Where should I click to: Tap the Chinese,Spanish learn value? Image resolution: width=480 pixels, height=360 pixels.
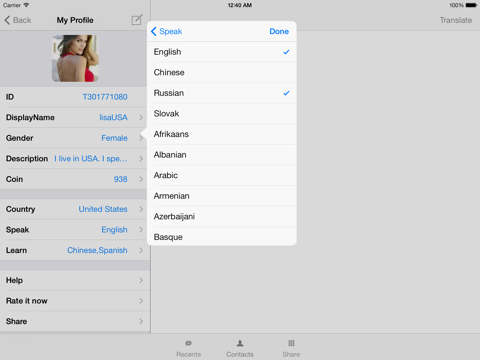tap(97, 250)
